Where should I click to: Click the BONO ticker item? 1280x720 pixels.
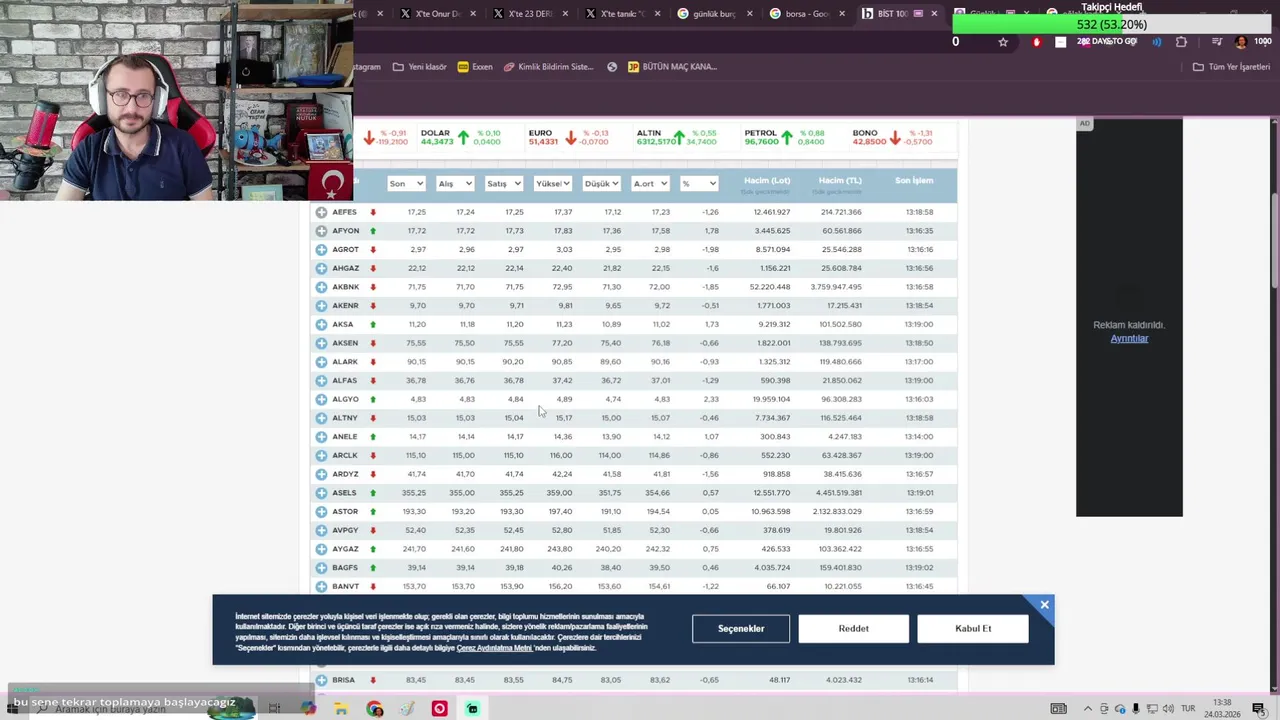click(x=892, y=137)
